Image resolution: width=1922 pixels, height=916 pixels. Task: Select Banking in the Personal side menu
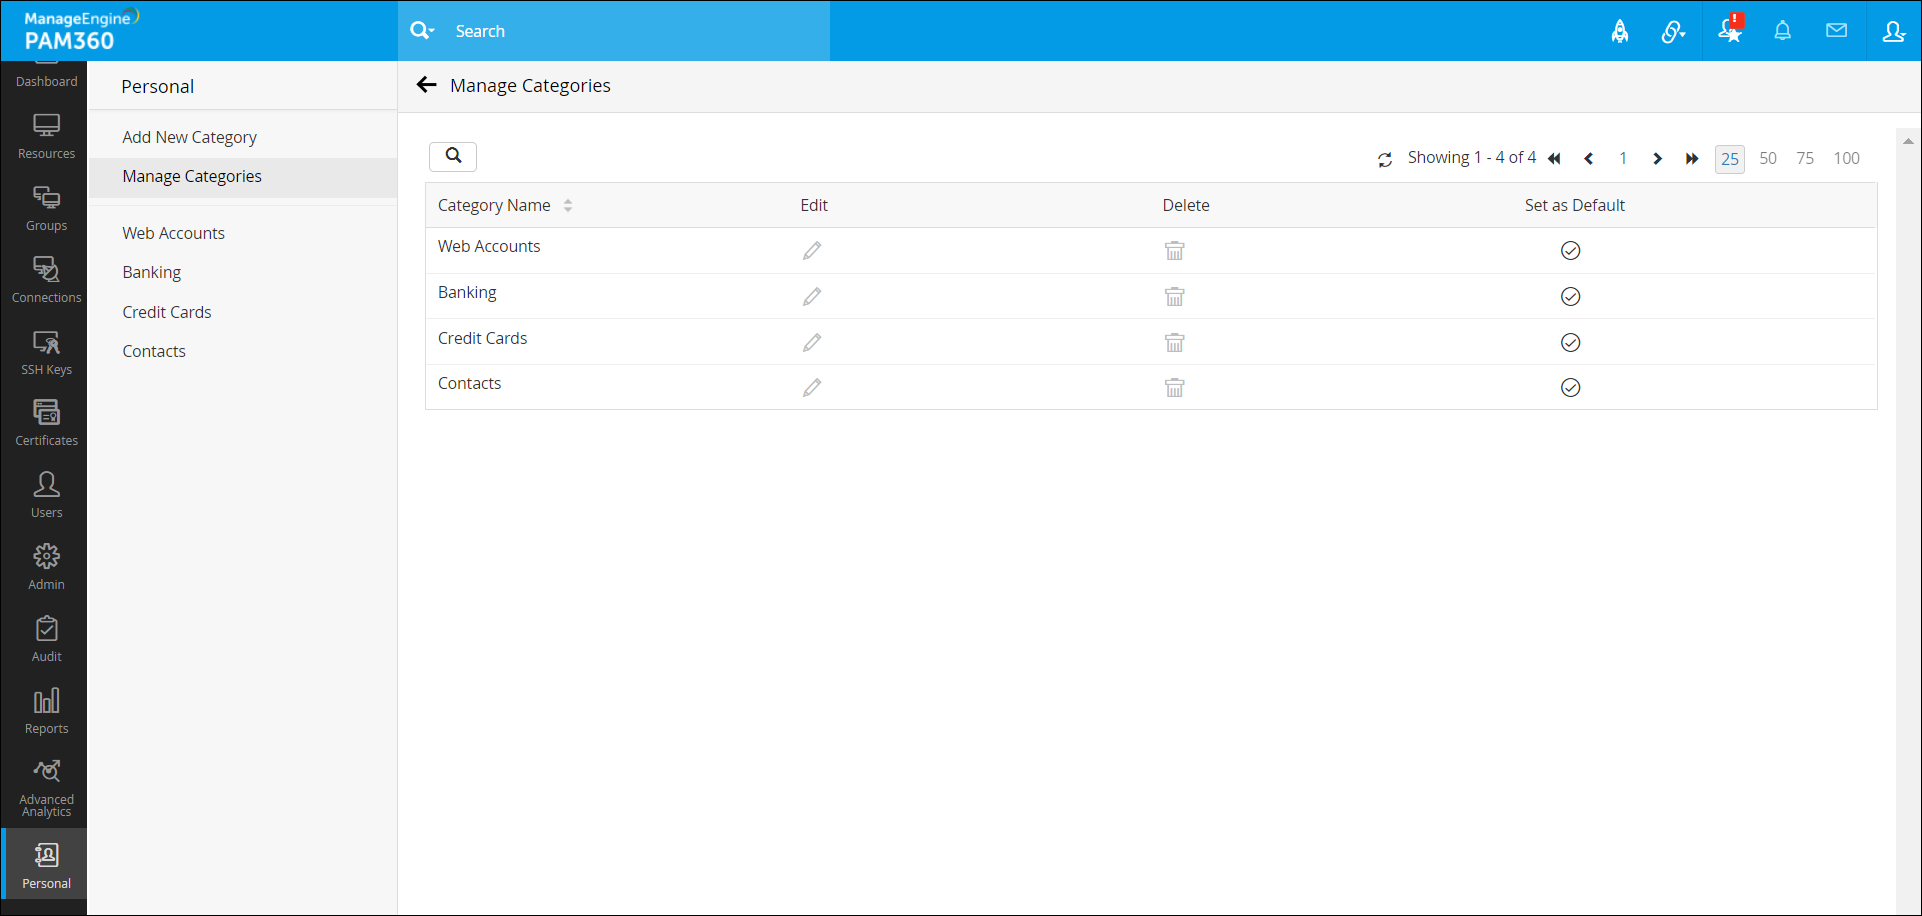point(152,272)
